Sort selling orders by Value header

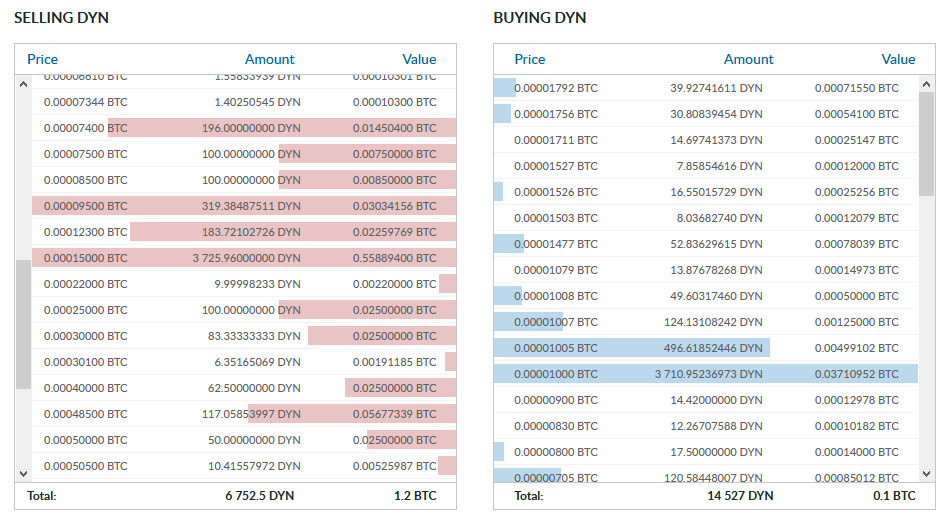pyautogui.click(x=419, y=59)
